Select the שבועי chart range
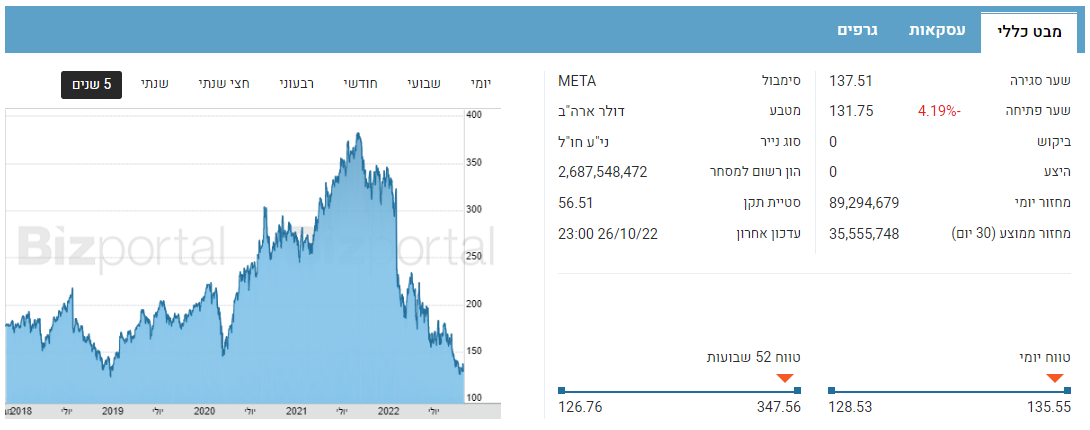Image resolution: width=1090 pixels, height=430 pixels. click(424, 84)
